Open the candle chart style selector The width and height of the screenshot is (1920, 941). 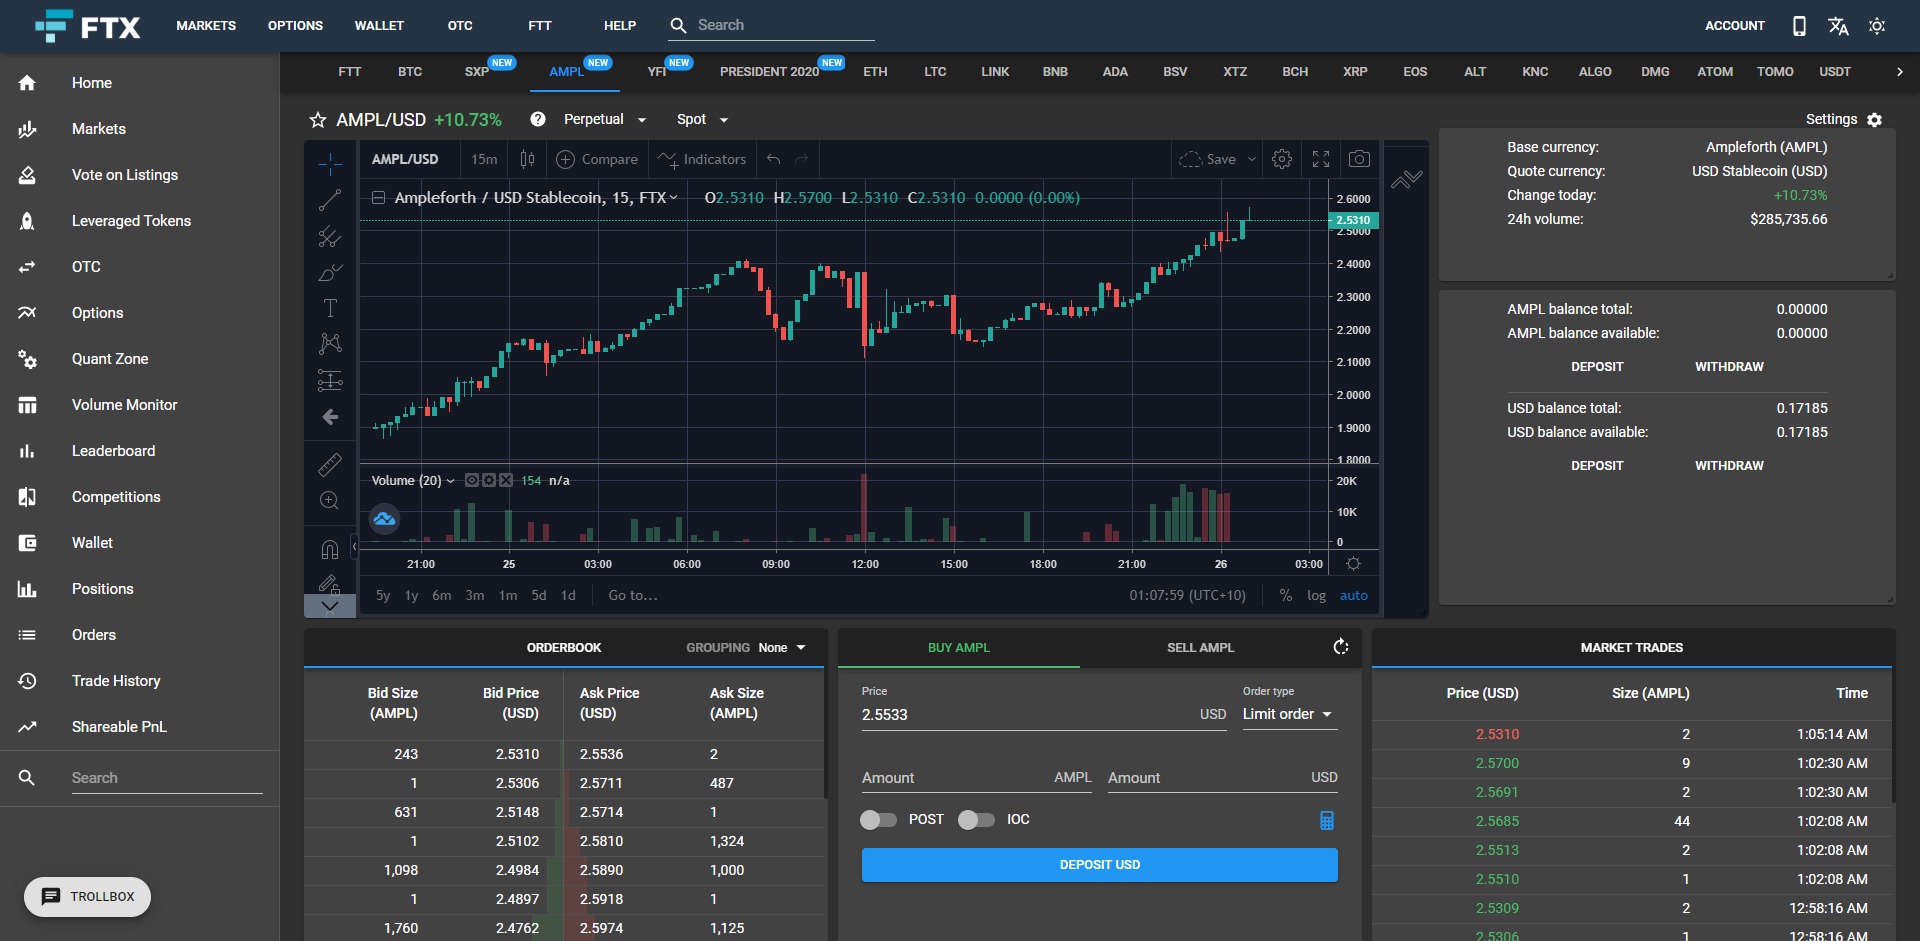[x=527, y=159]
